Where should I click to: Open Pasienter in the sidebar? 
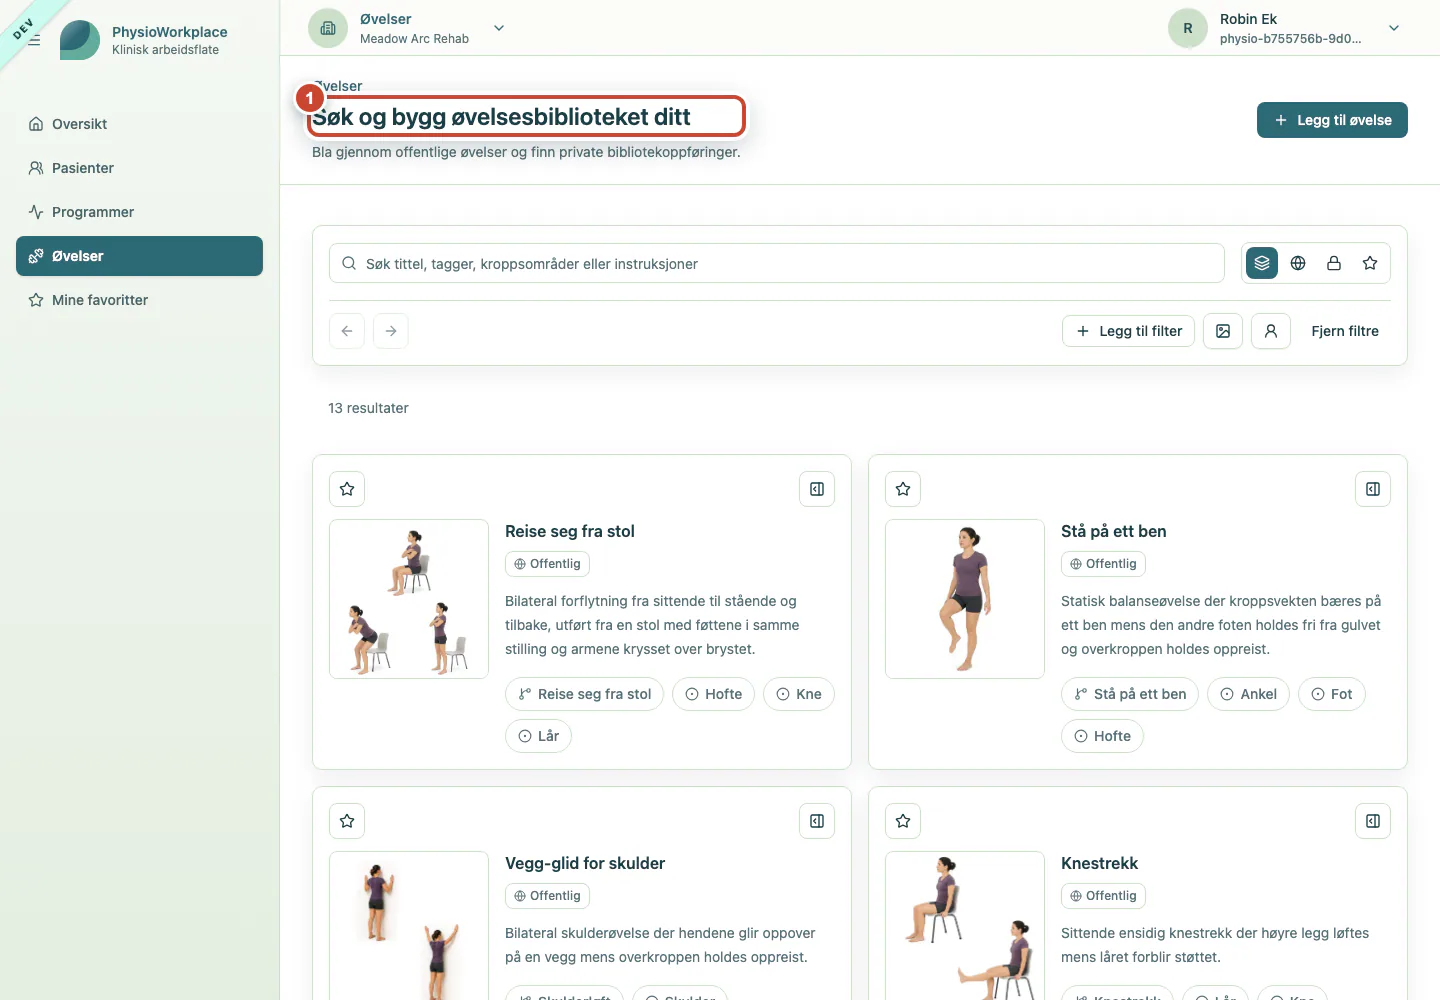(x=139, y=168)
